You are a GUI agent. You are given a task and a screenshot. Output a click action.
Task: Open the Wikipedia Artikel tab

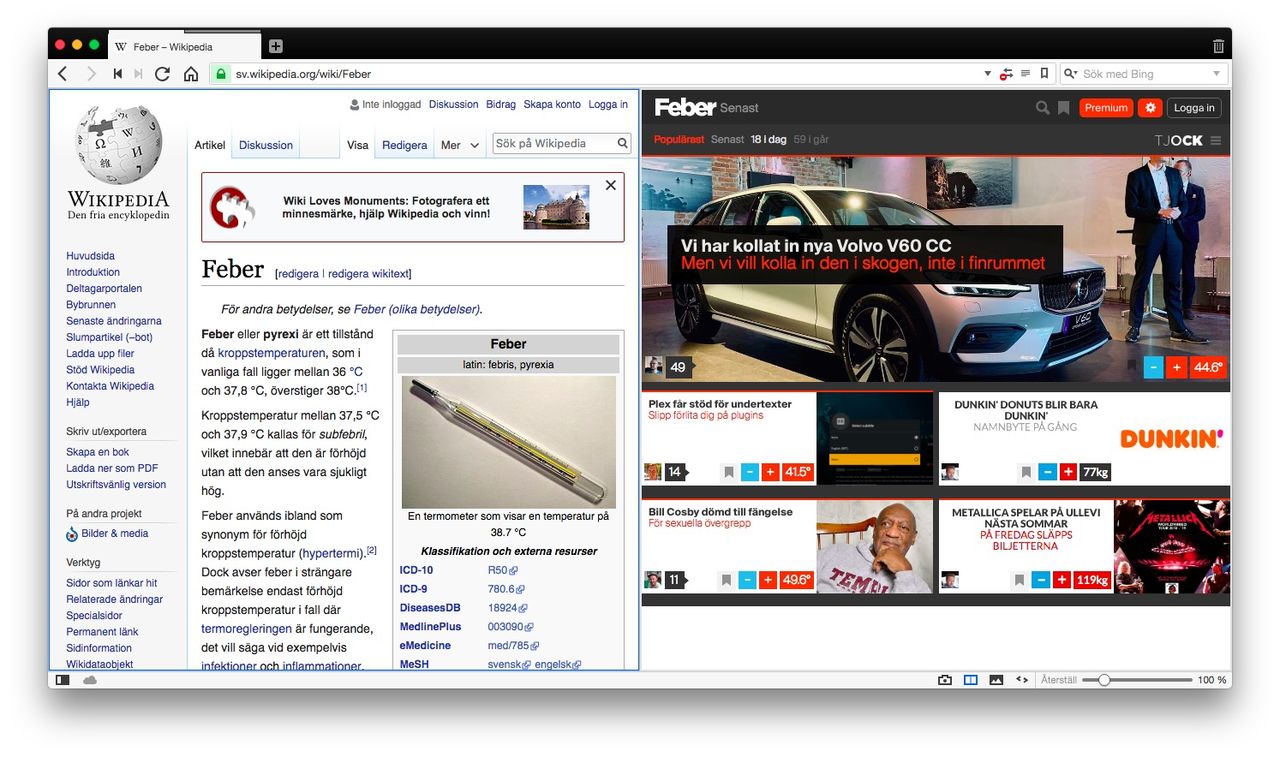pyautogui.click(x=209, y=145)
